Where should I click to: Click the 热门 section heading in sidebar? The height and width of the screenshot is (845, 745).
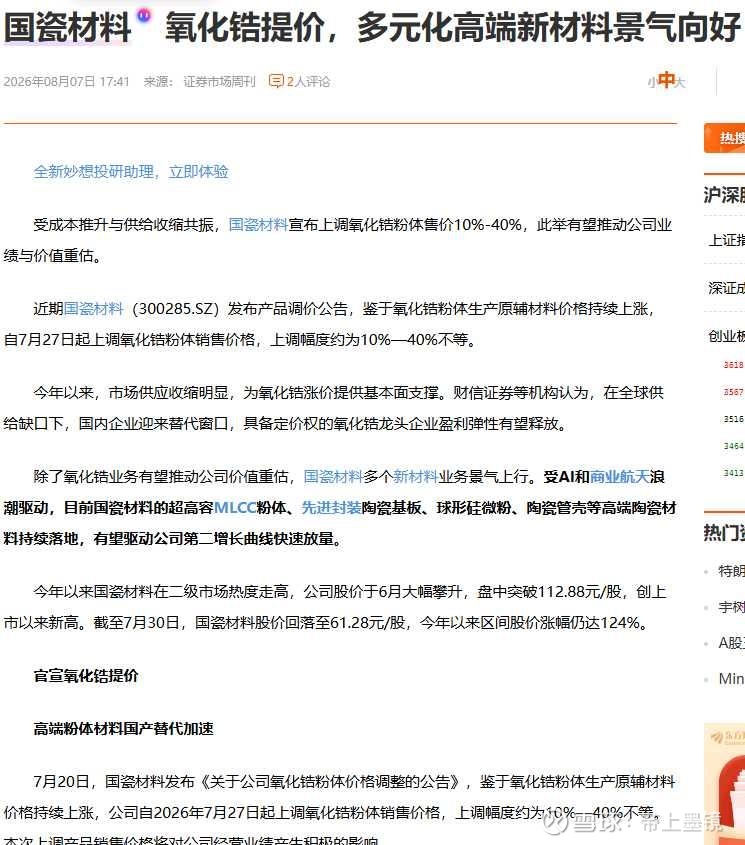click(x=724, y=532)
